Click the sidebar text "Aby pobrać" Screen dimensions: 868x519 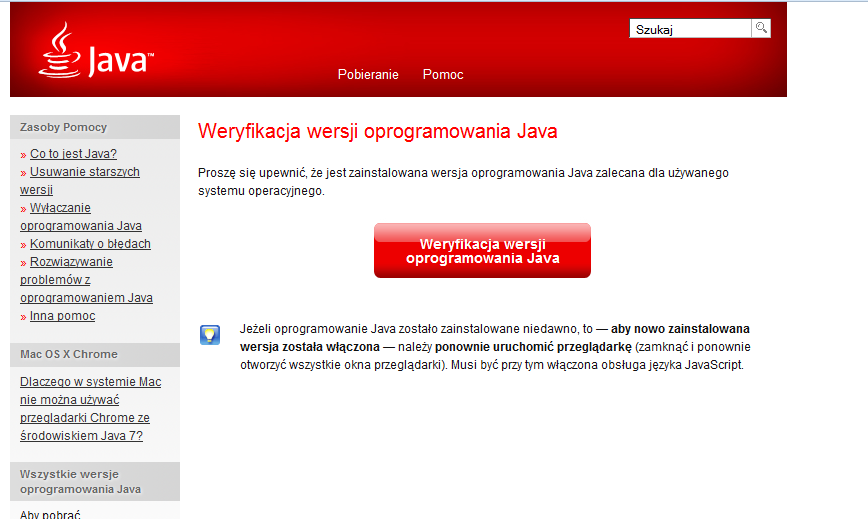pyautogui.click(x=50, y=514)
